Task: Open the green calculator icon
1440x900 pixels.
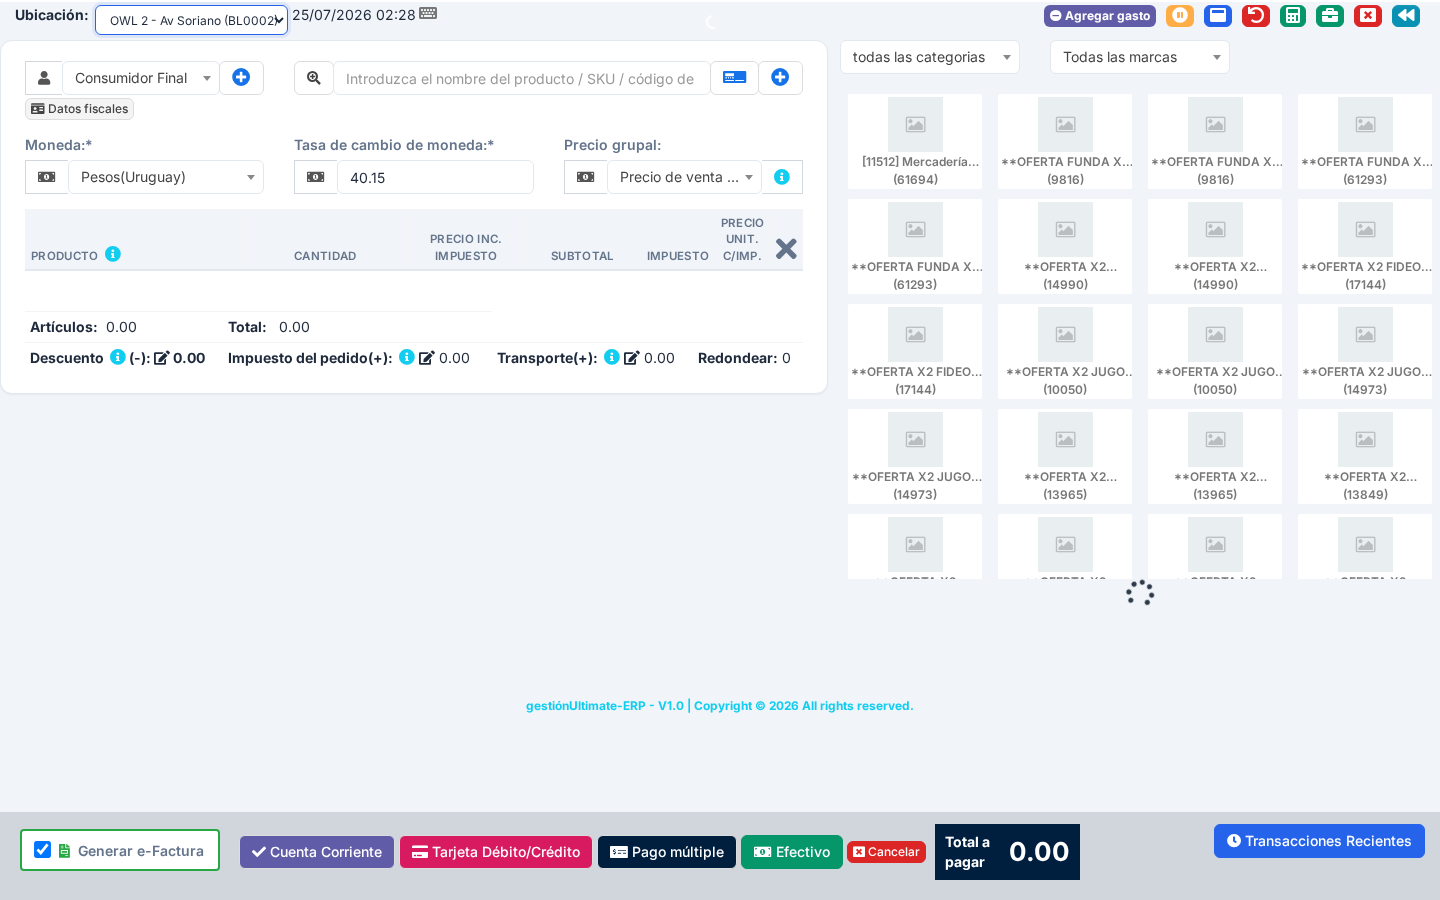Action: (x=1293, y=16)
